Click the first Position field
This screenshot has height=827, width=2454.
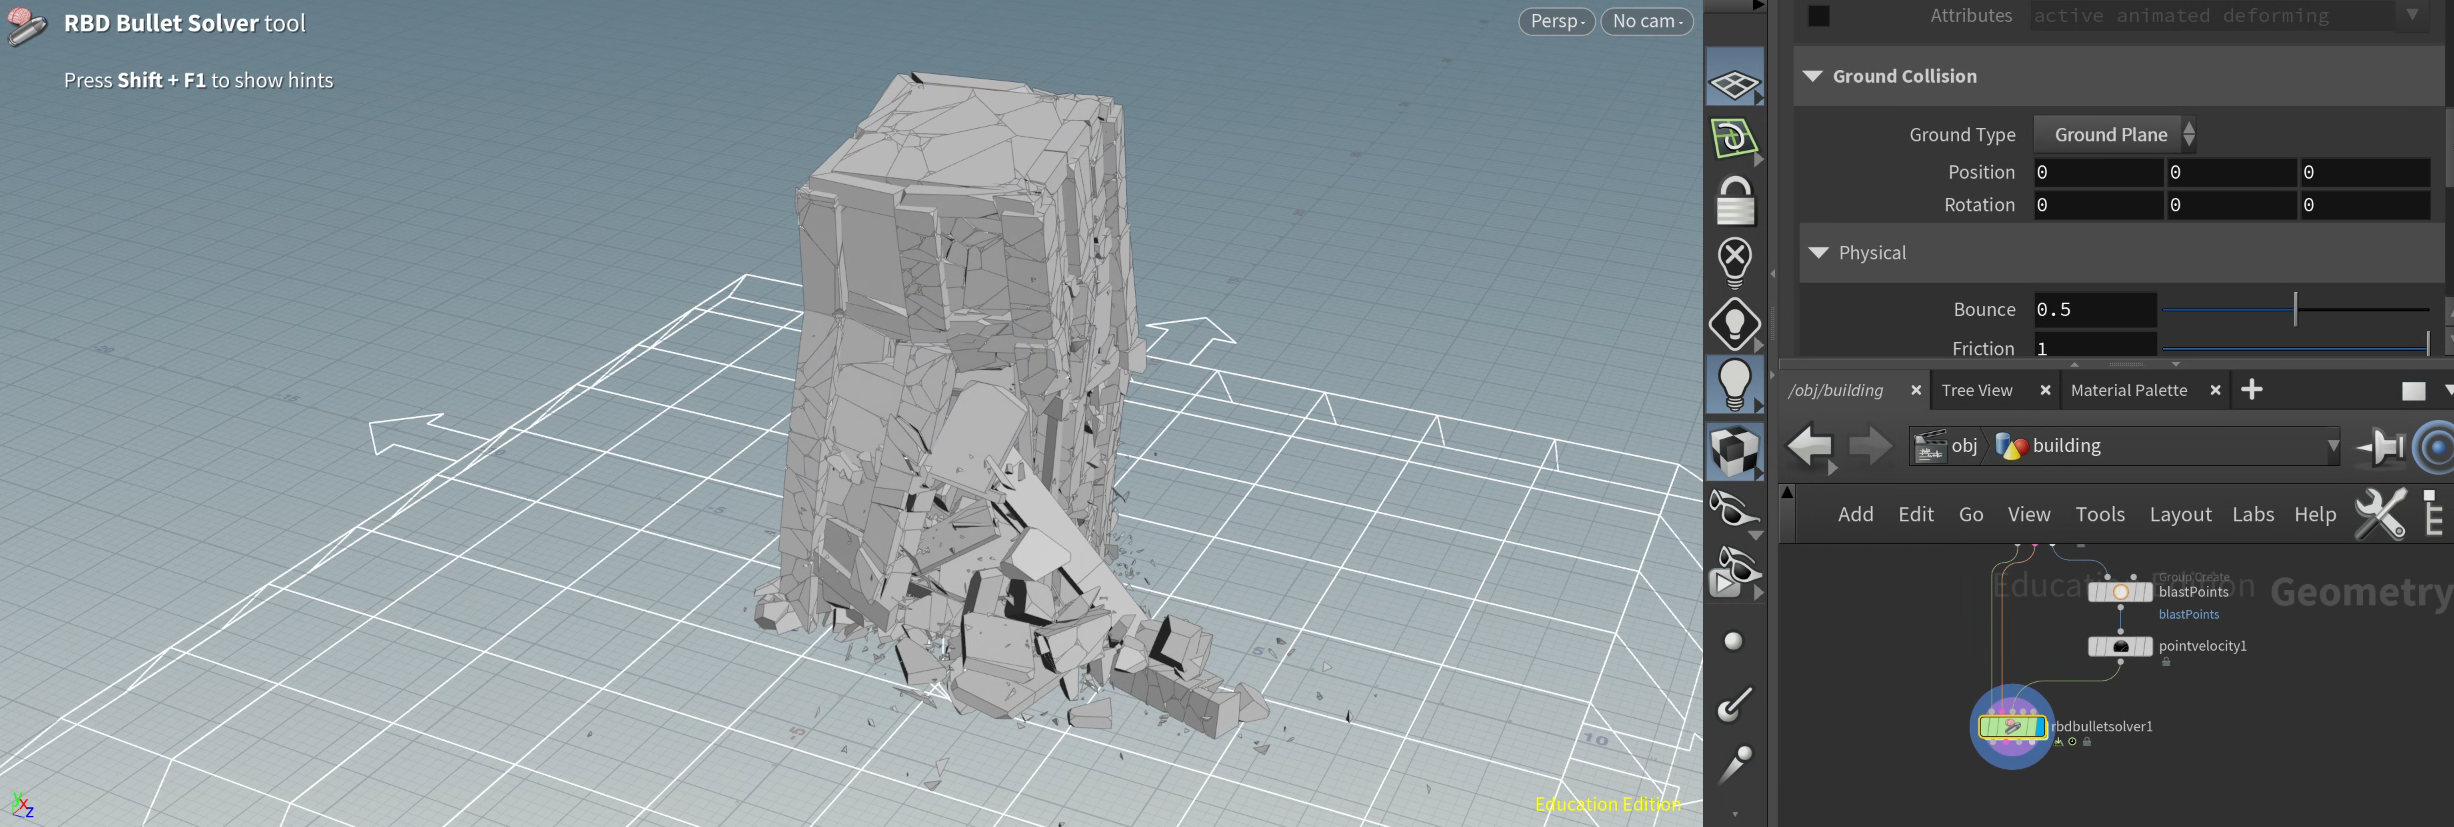[x=2098, y=172]
